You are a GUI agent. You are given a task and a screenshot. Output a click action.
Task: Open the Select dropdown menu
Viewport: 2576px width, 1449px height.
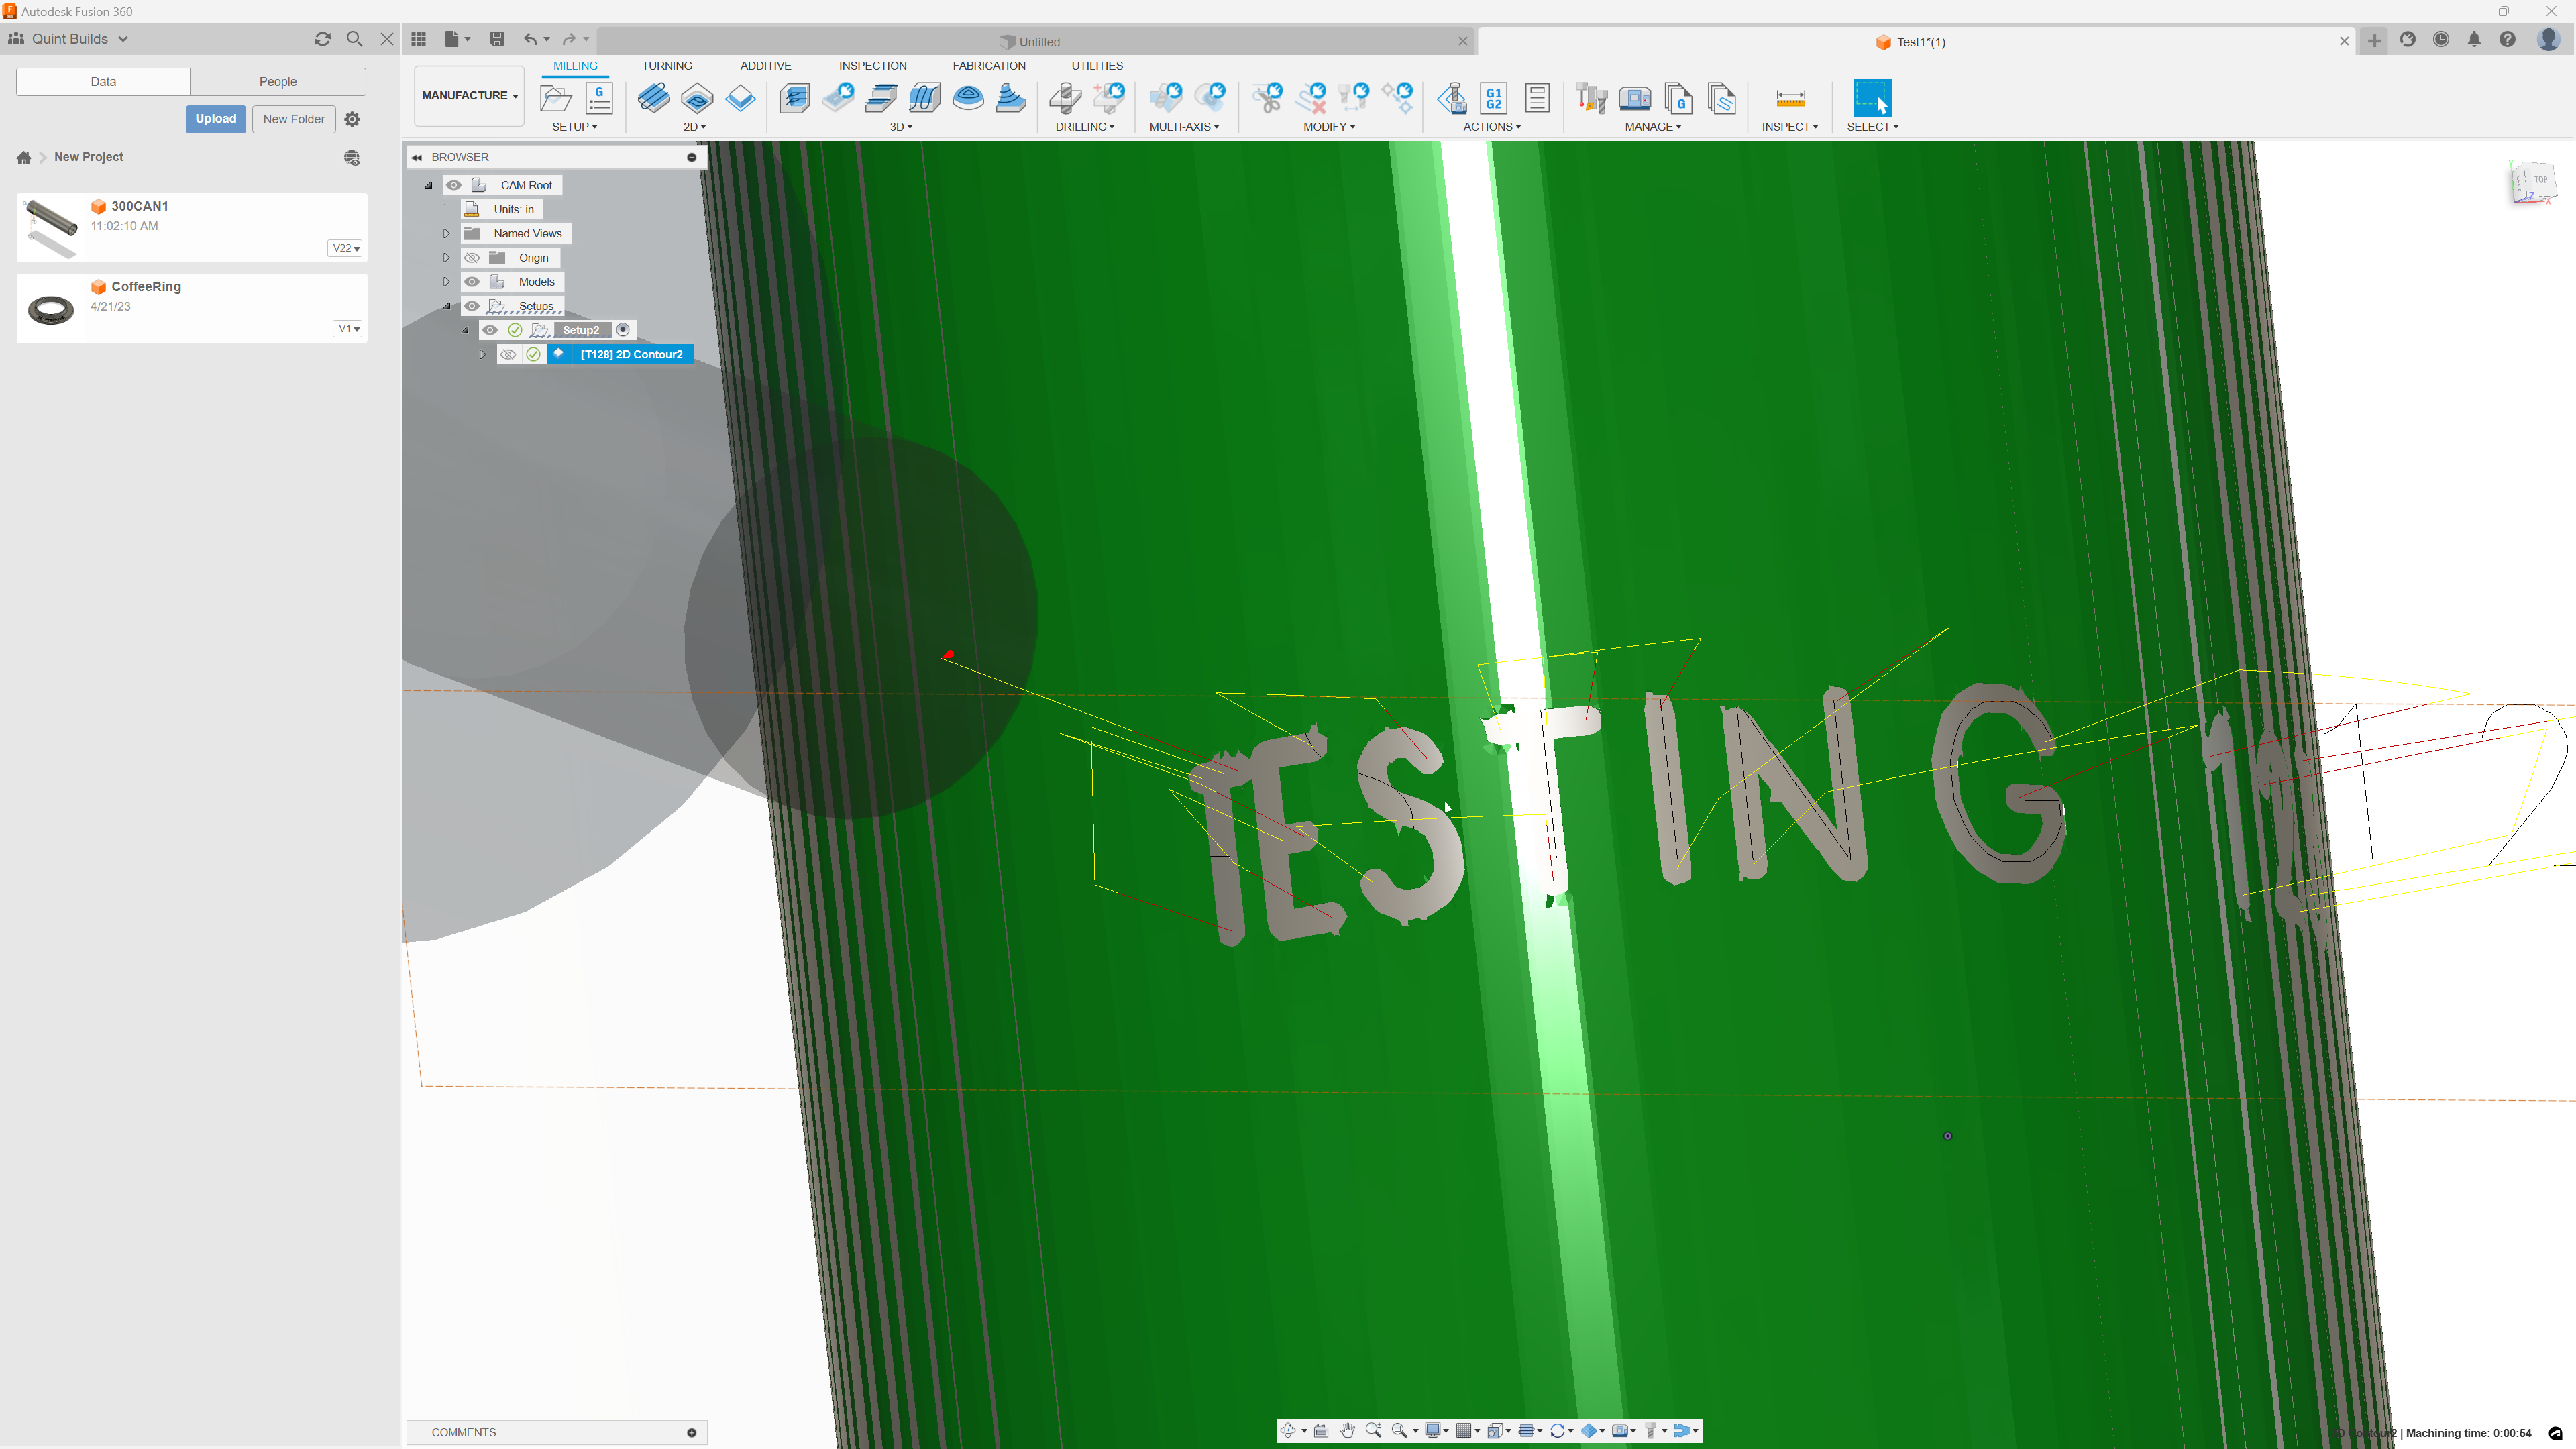click(1873, 127)
